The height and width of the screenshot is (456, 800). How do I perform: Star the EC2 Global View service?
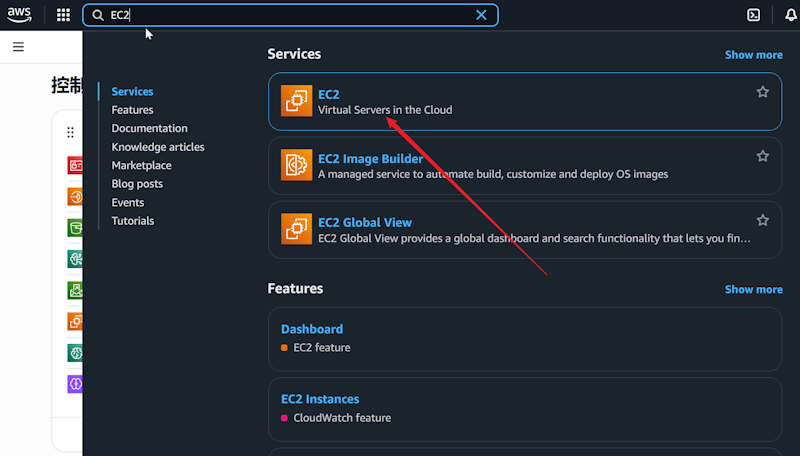pos(762,220)
